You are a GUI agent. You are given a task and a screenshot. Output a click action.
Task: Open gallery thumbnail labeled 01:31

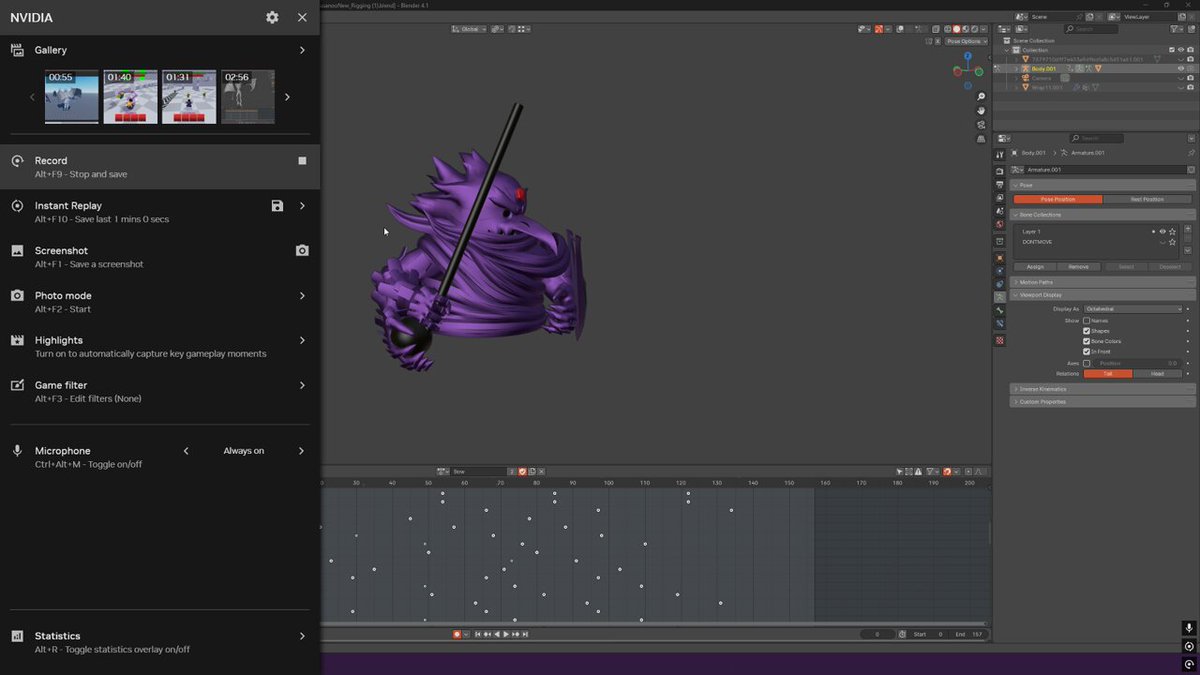click(x=189, y=97)
